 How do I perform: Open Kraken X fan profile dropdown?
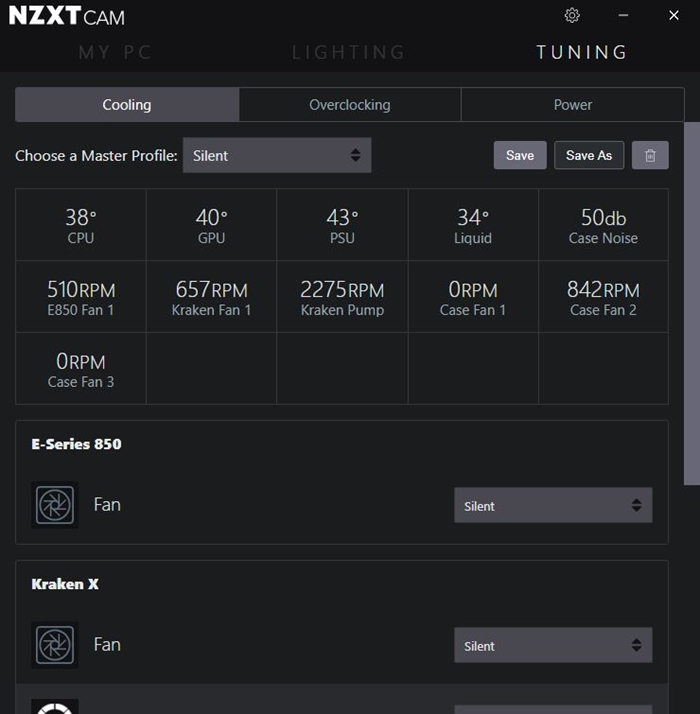point(553,645)
